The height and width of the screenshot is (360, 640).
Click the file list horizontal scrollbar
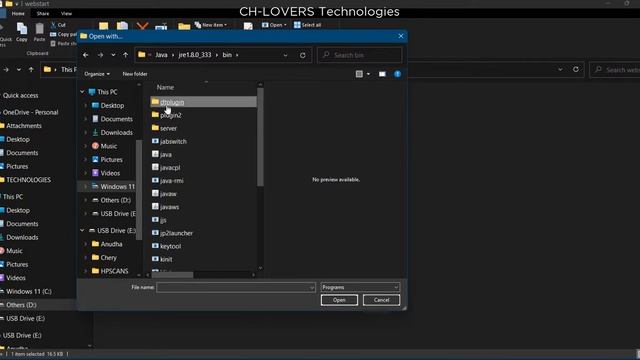coord(173,275)
